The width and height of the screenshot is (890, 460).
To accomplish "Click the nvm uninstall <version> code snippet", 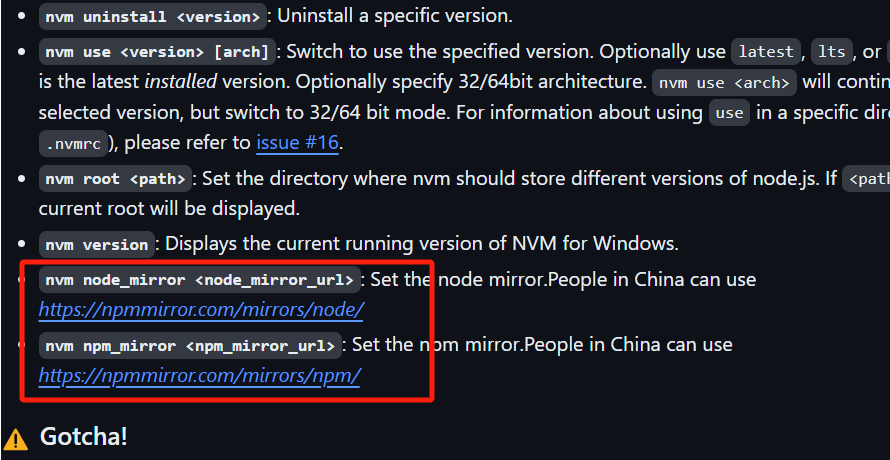I will (153, 16).
